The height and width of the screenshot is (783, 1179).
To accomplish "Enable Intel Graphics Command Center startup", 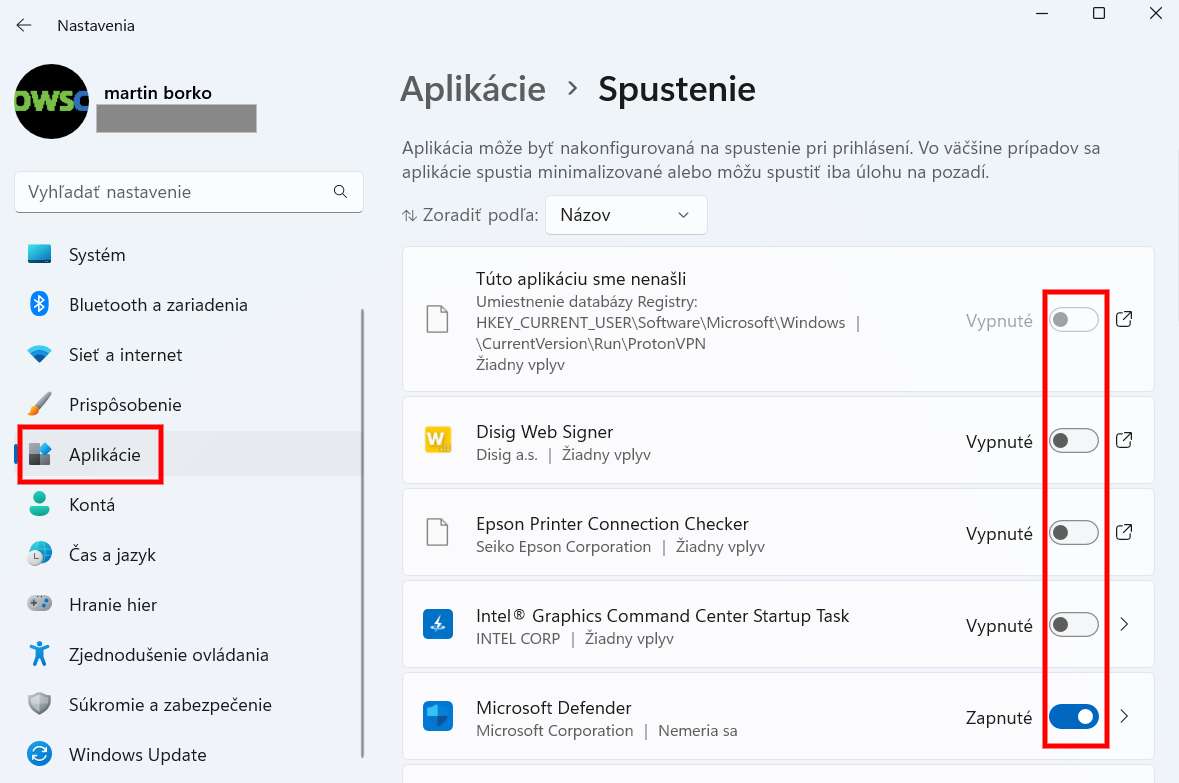I will point(1074,625).
